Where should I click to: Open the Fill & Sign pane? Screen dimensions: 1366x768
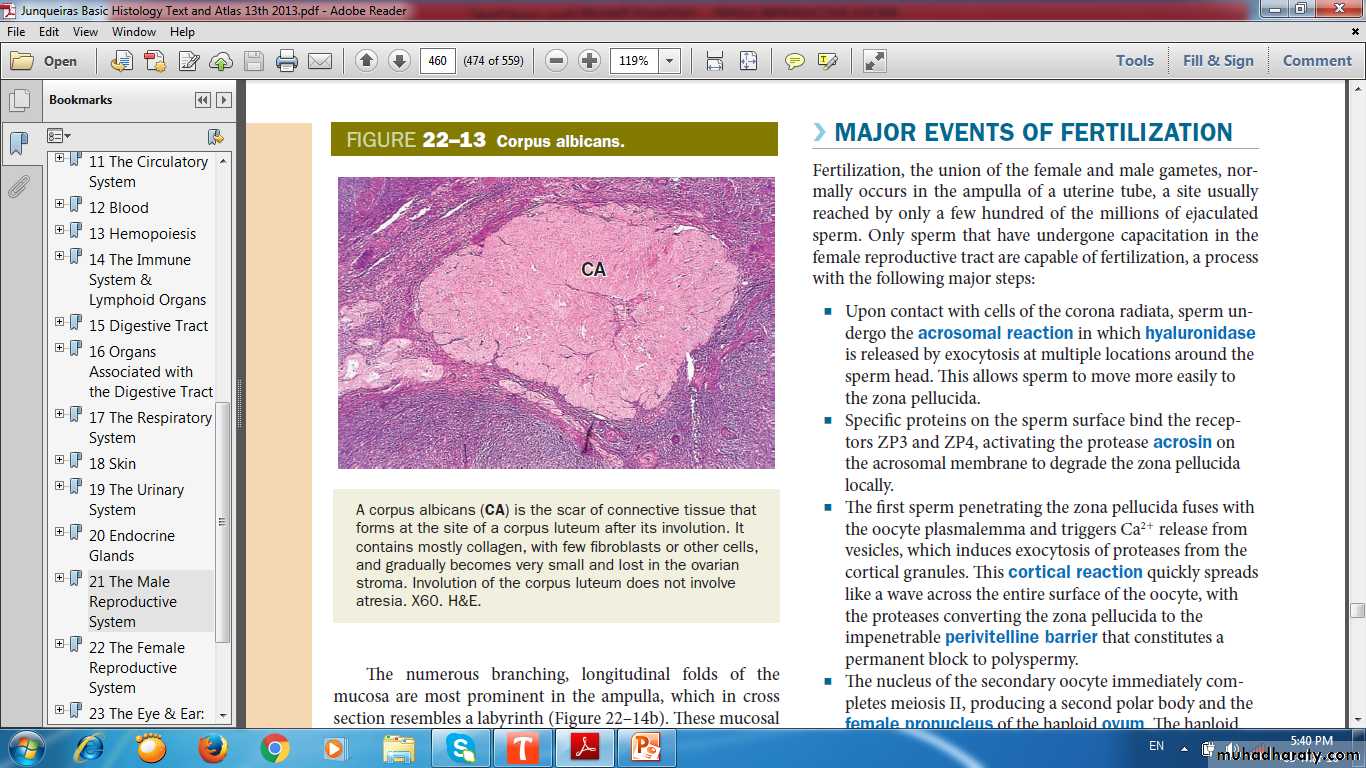click(x=1218, y=61)
